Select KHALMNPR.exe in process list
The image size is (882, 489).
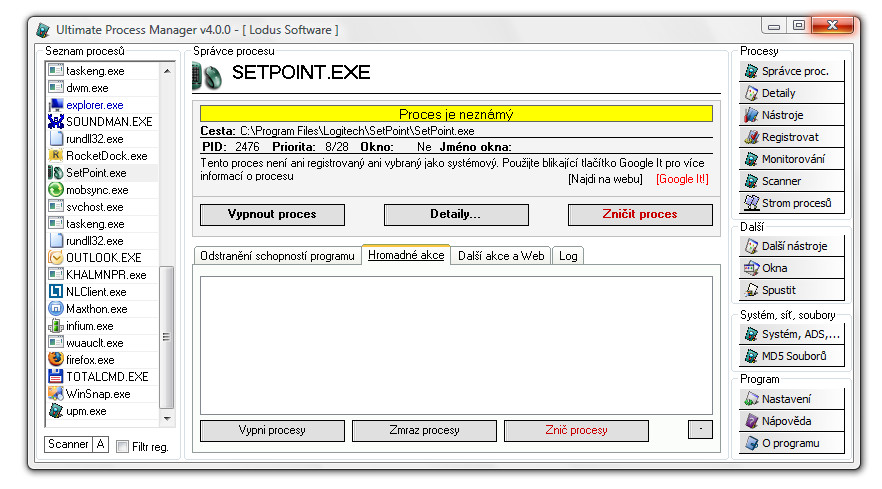click(x=102, y=275)
